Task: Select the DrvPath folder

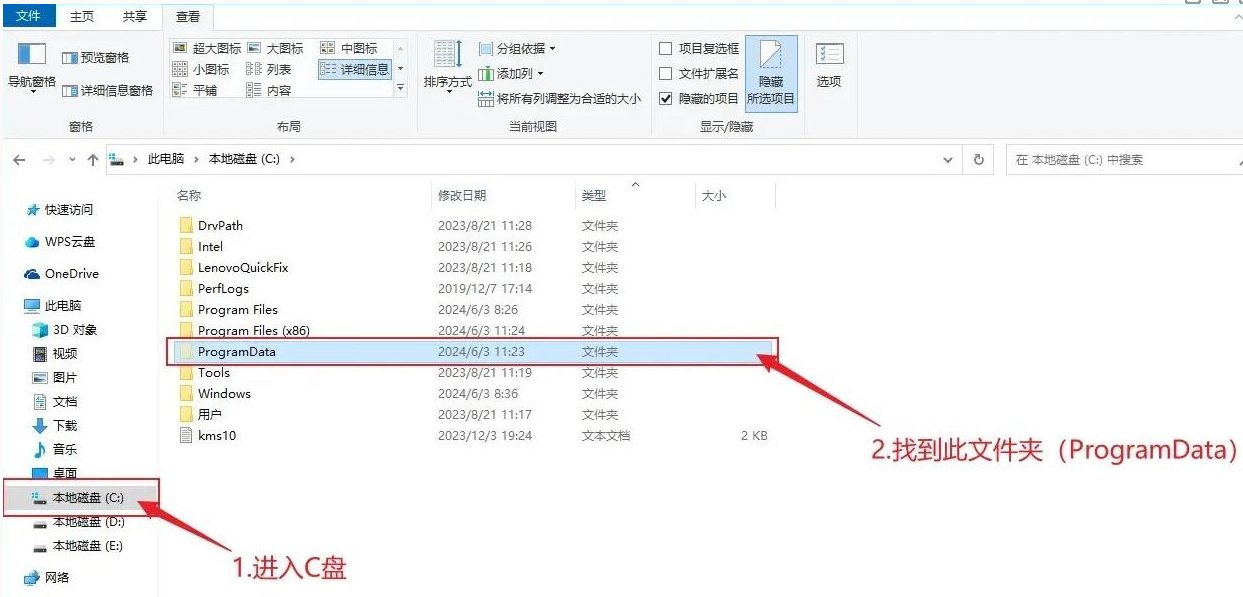Action: point(220,226)
